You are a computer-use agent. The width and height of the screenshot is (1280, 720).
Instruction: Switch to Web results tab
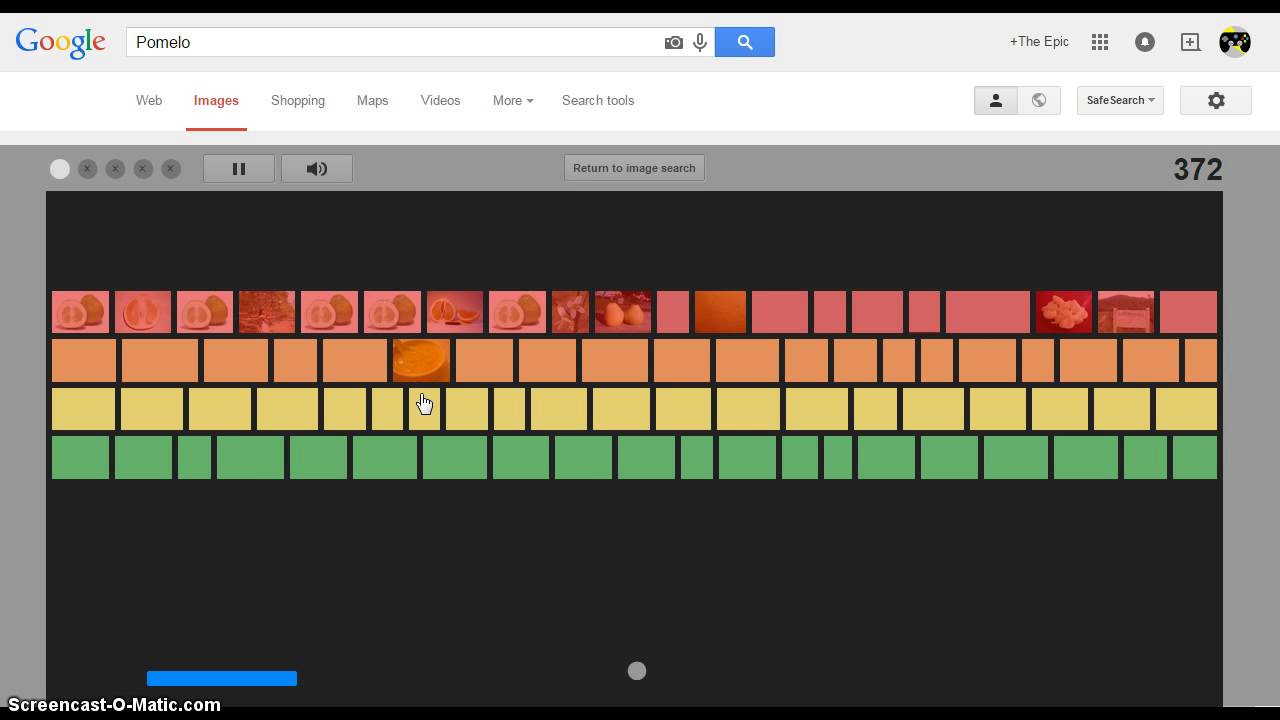click(x=149, y=100)
